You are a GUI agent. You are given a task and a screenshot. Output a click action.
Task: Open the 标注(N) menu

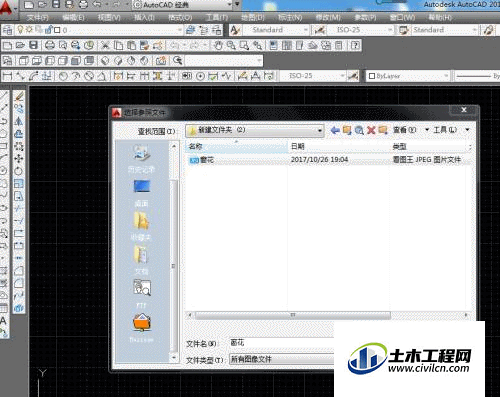(290, 17)
